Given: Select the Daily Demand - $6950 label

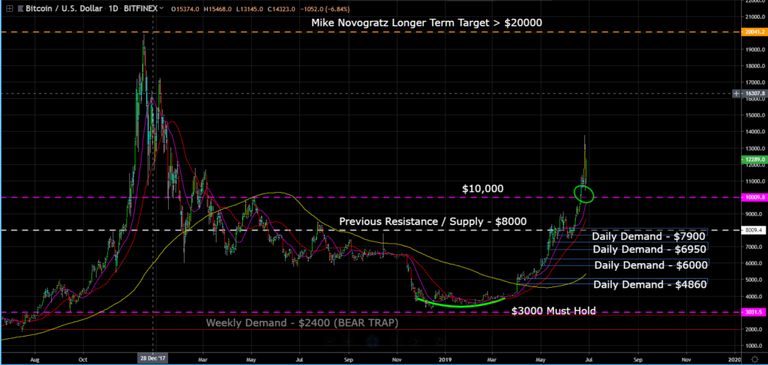Looking at the screenshot, I should coord(649,249).
